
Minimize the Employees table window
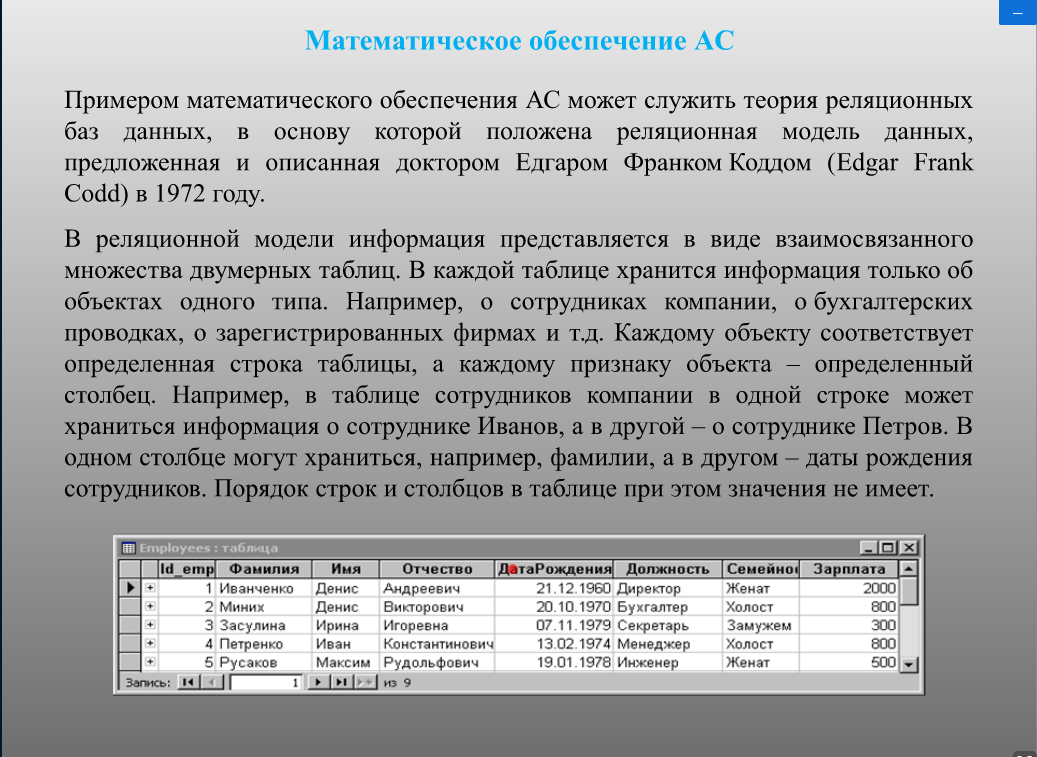point(869,547)
